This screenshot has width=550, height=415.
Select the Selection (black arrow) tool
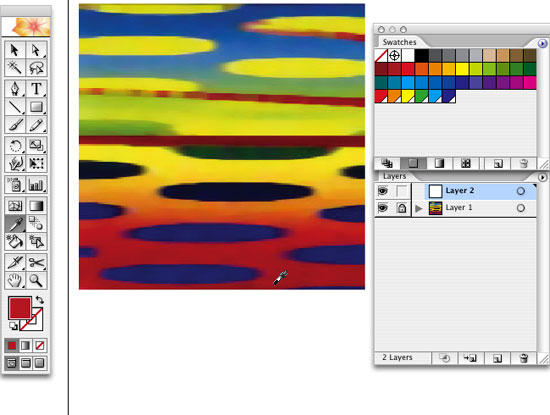pos(15,50)
